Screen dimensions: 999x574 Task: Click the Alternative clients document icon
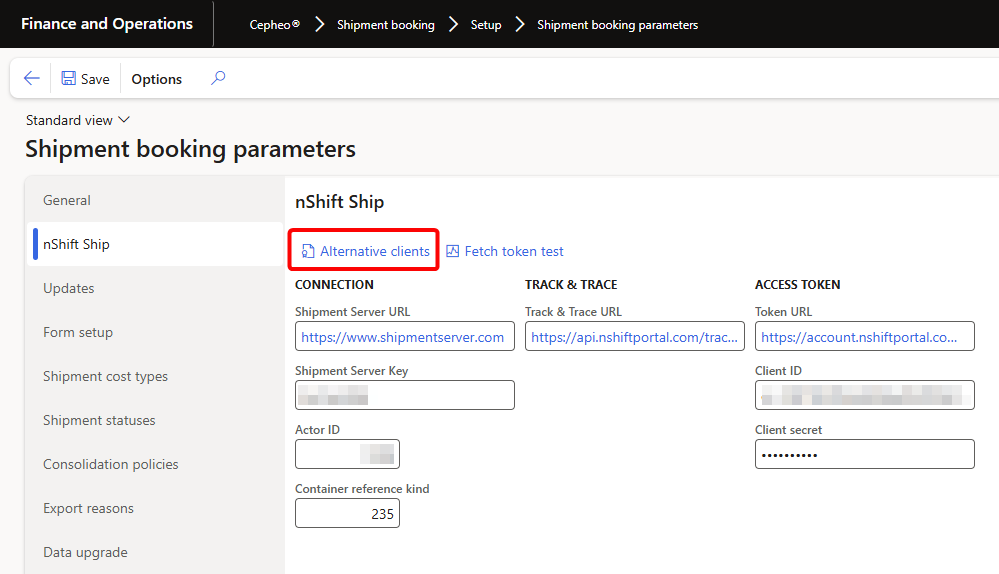click(308, 252)
